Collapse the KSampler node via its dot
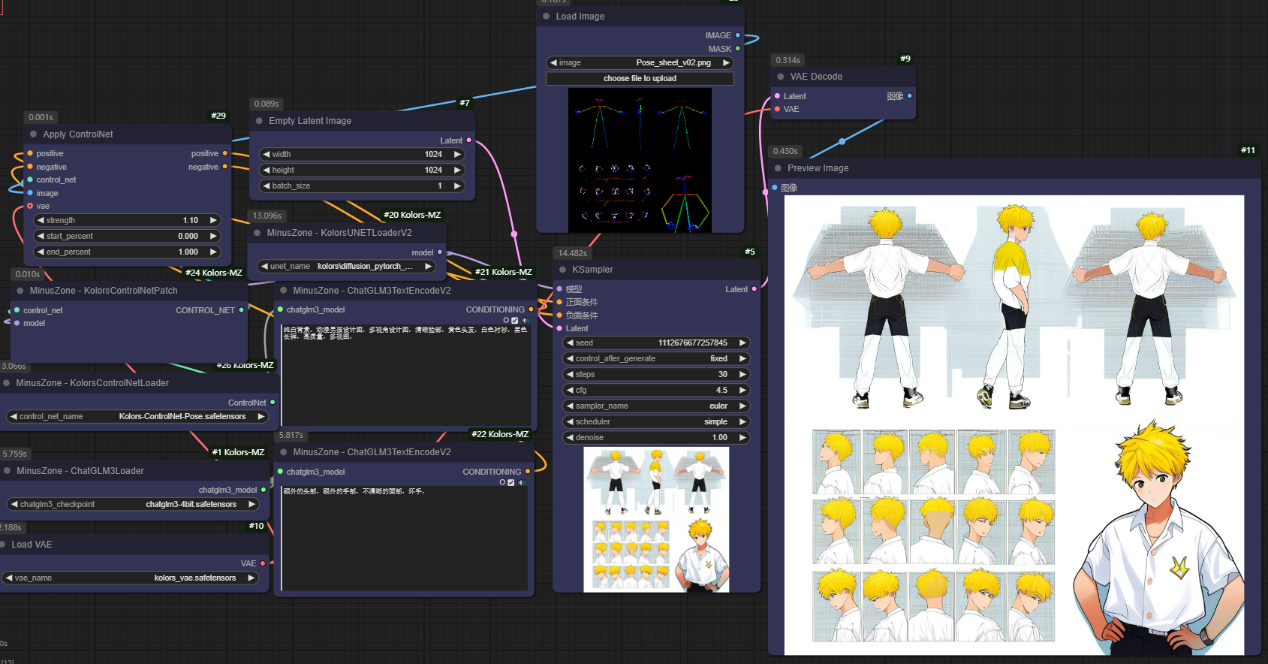This screenshot has height=664, width=1268. 562,270
